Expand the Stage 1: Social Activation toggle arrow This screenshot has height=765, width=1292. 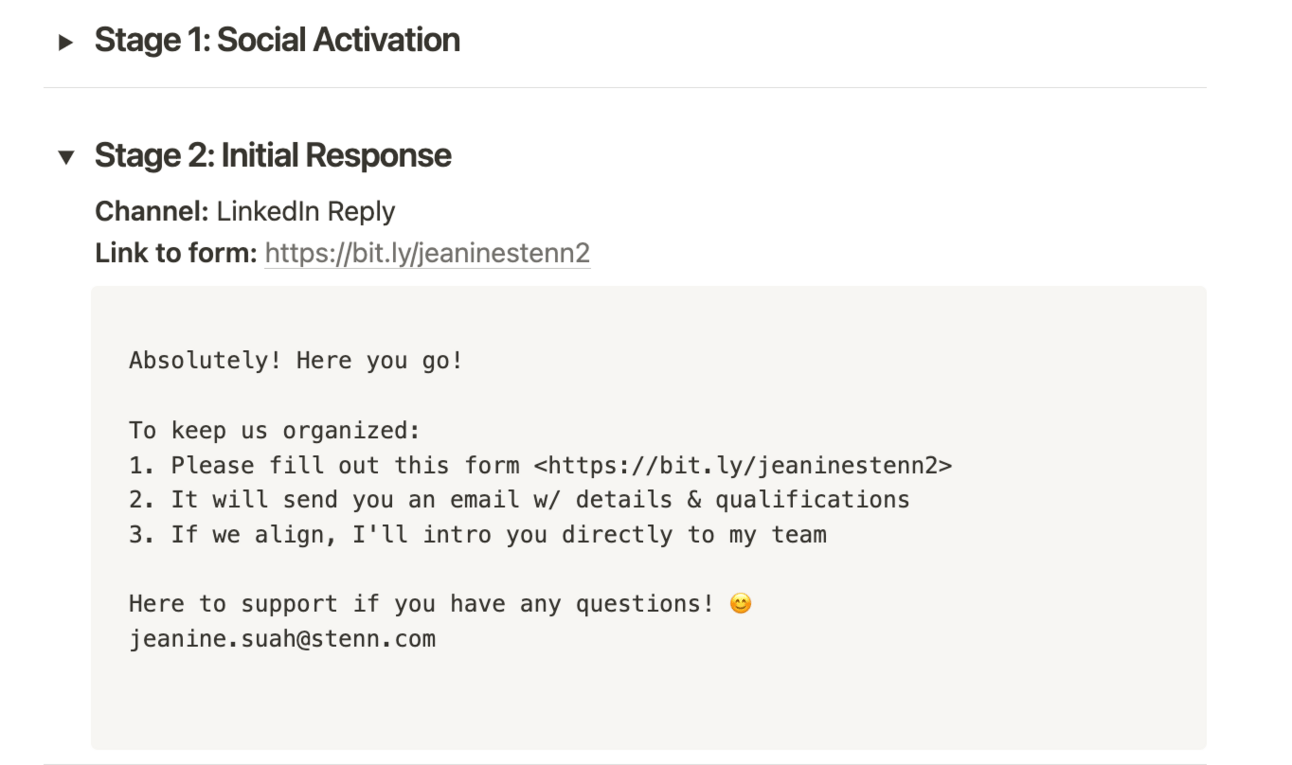point(66,42)
